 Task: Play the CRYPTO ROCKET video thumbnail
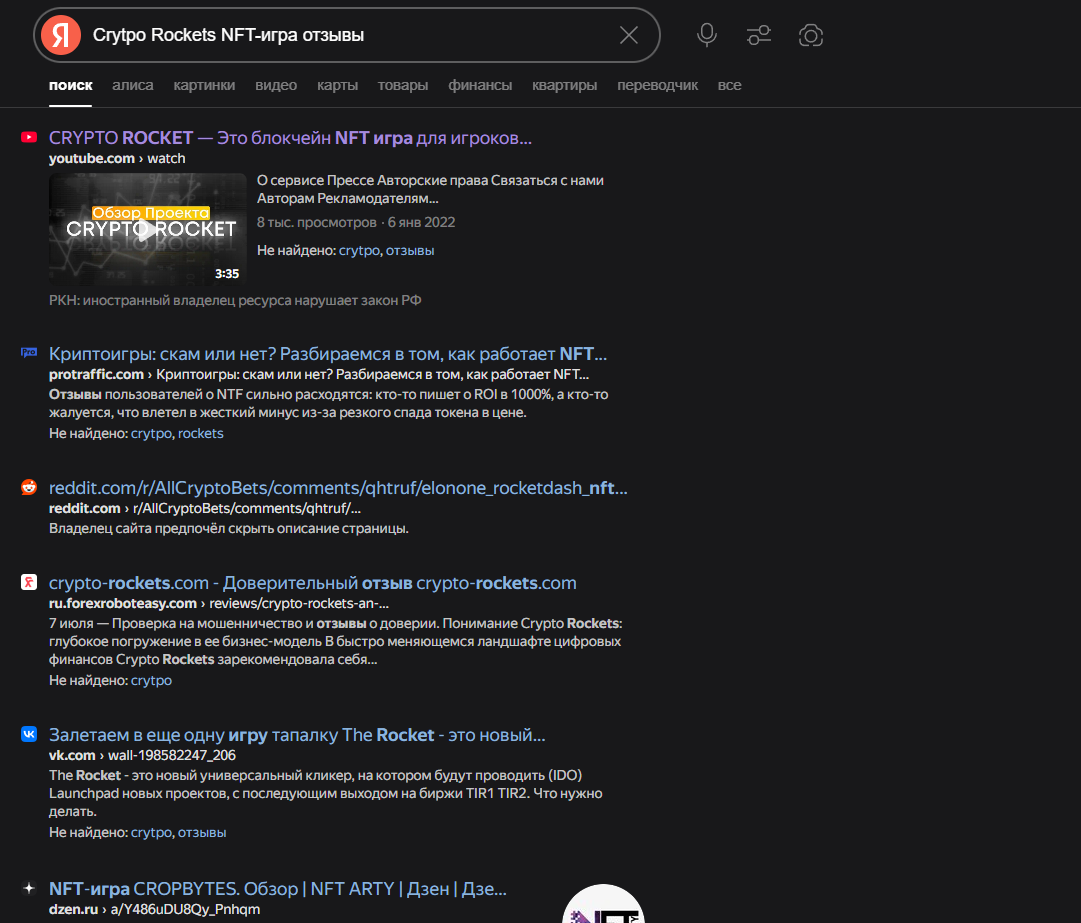(148, 229)
